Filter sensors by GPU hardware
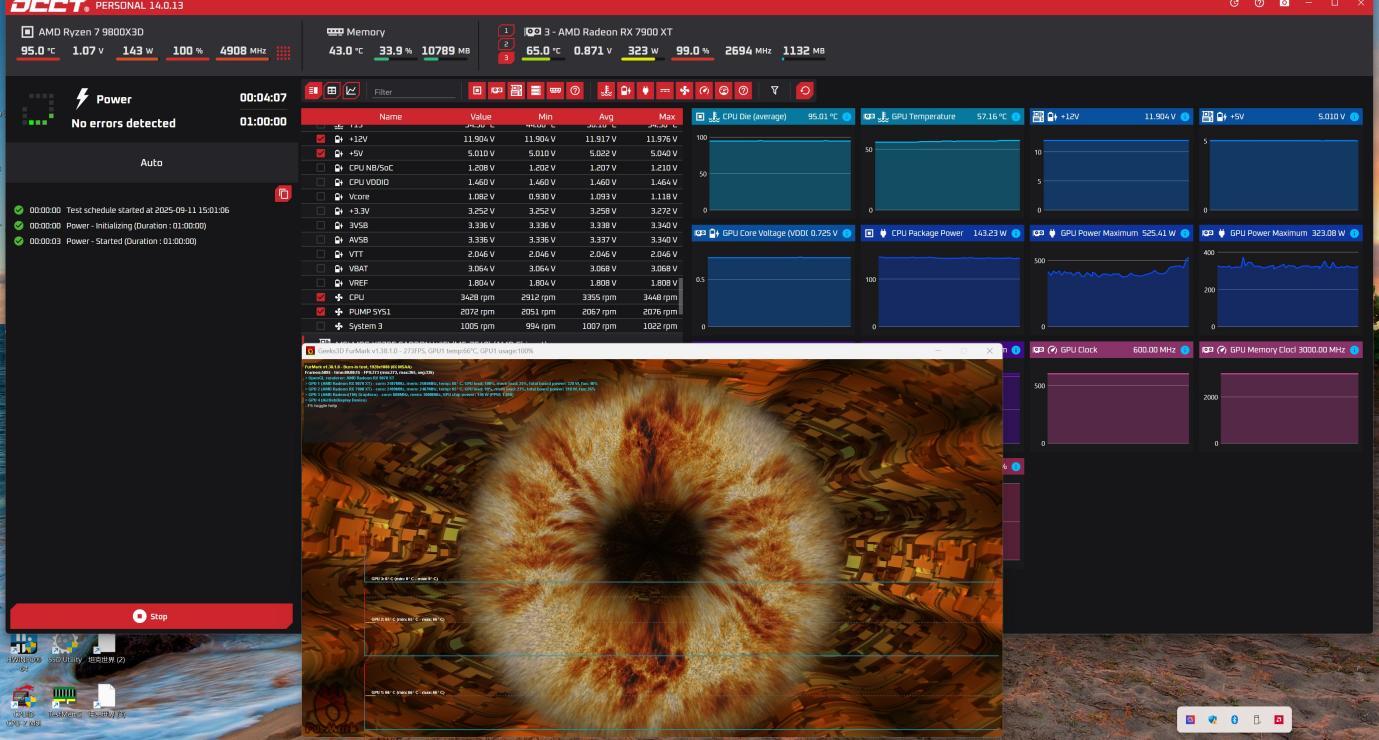Viewport: 1379px width, 740px height. 497,91
